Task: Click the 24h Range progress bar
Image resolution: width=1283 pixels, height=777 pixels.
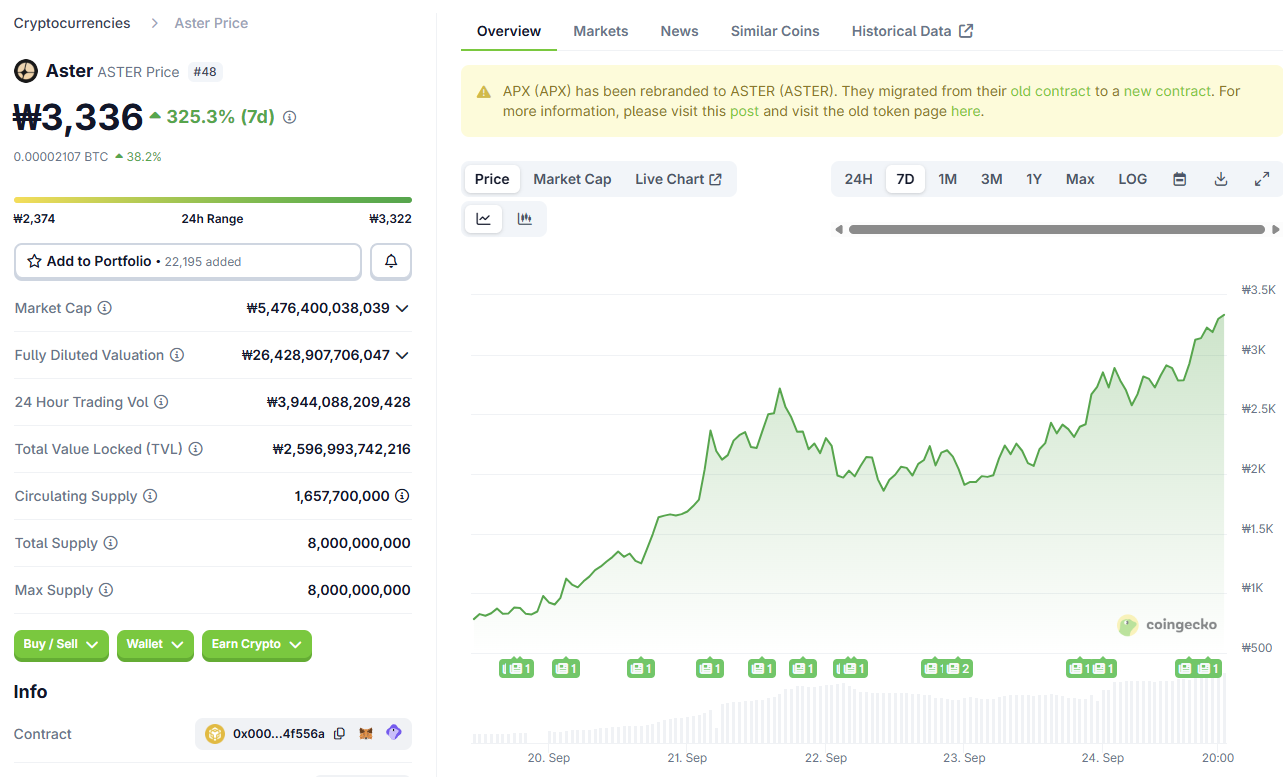Action: (x=213, y=200)
